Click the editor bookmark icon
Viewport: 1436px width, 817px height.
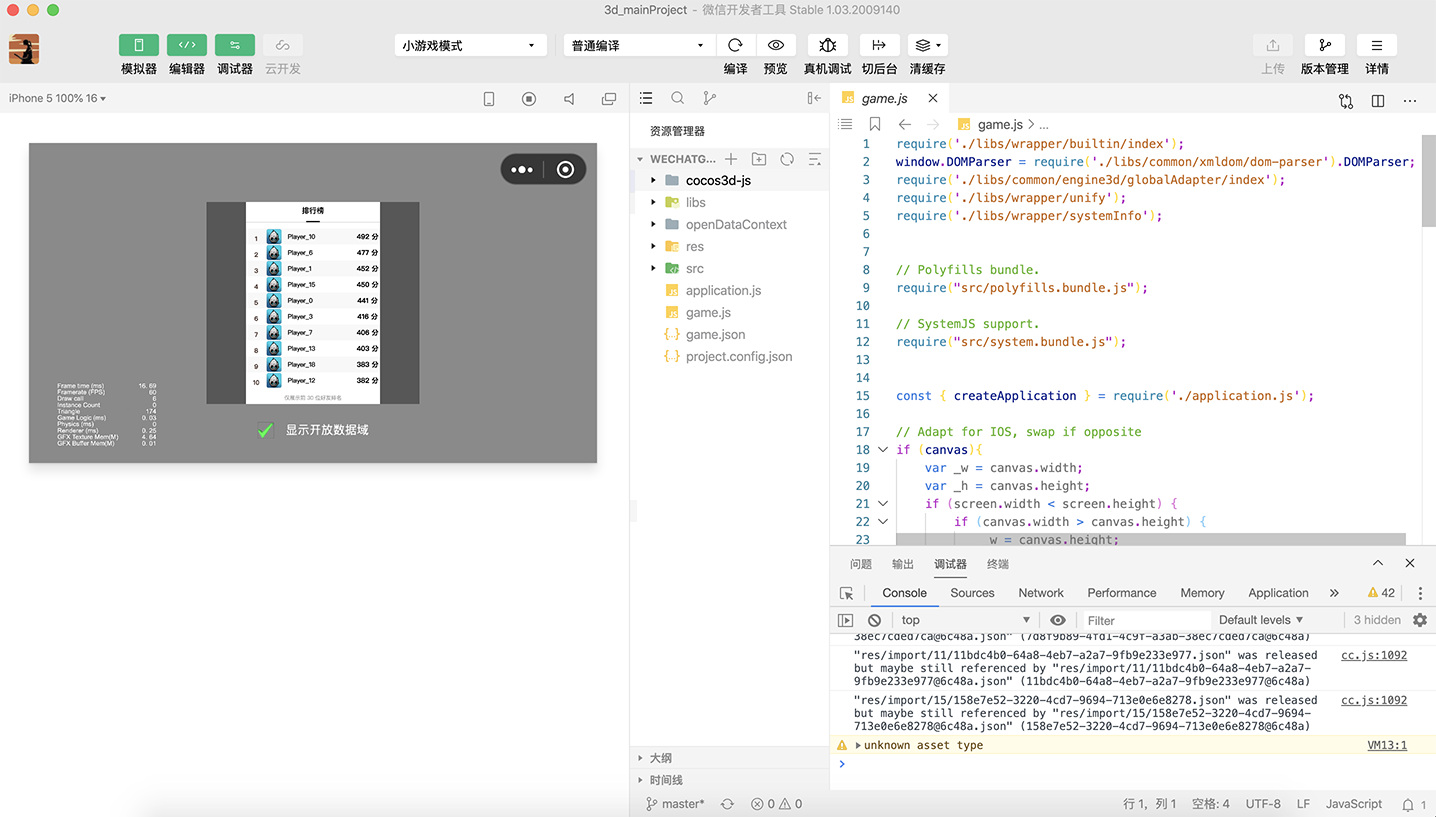coord(875,124)
